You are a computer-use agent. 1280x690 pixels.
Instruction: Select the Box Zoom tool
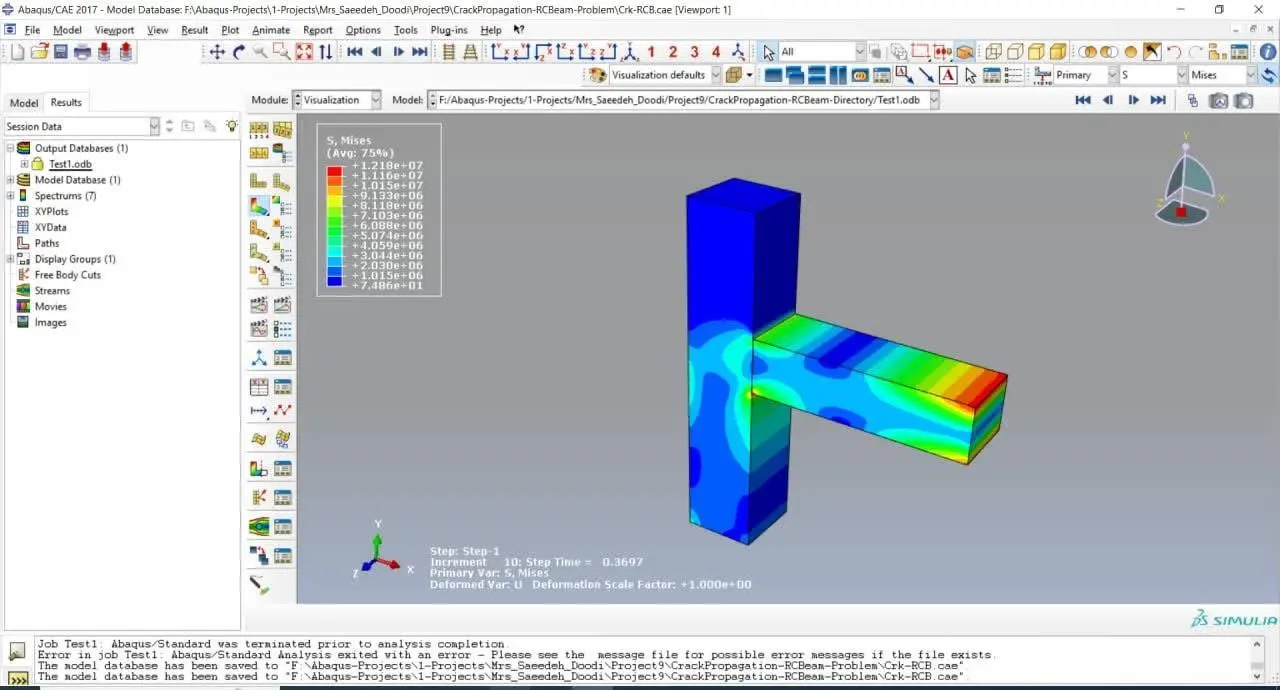[282, 52]
